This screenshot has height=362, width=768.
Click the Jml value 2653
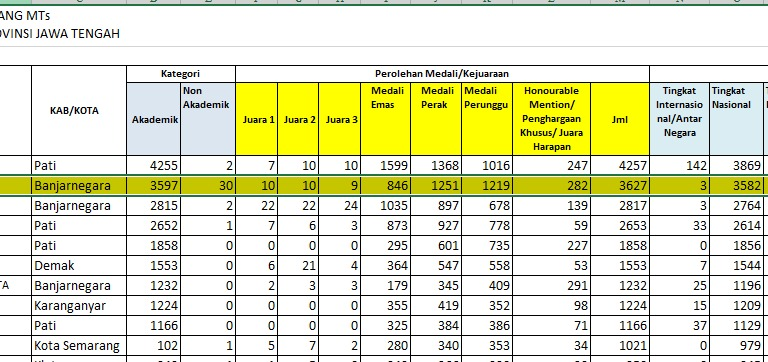click(620, 226)
